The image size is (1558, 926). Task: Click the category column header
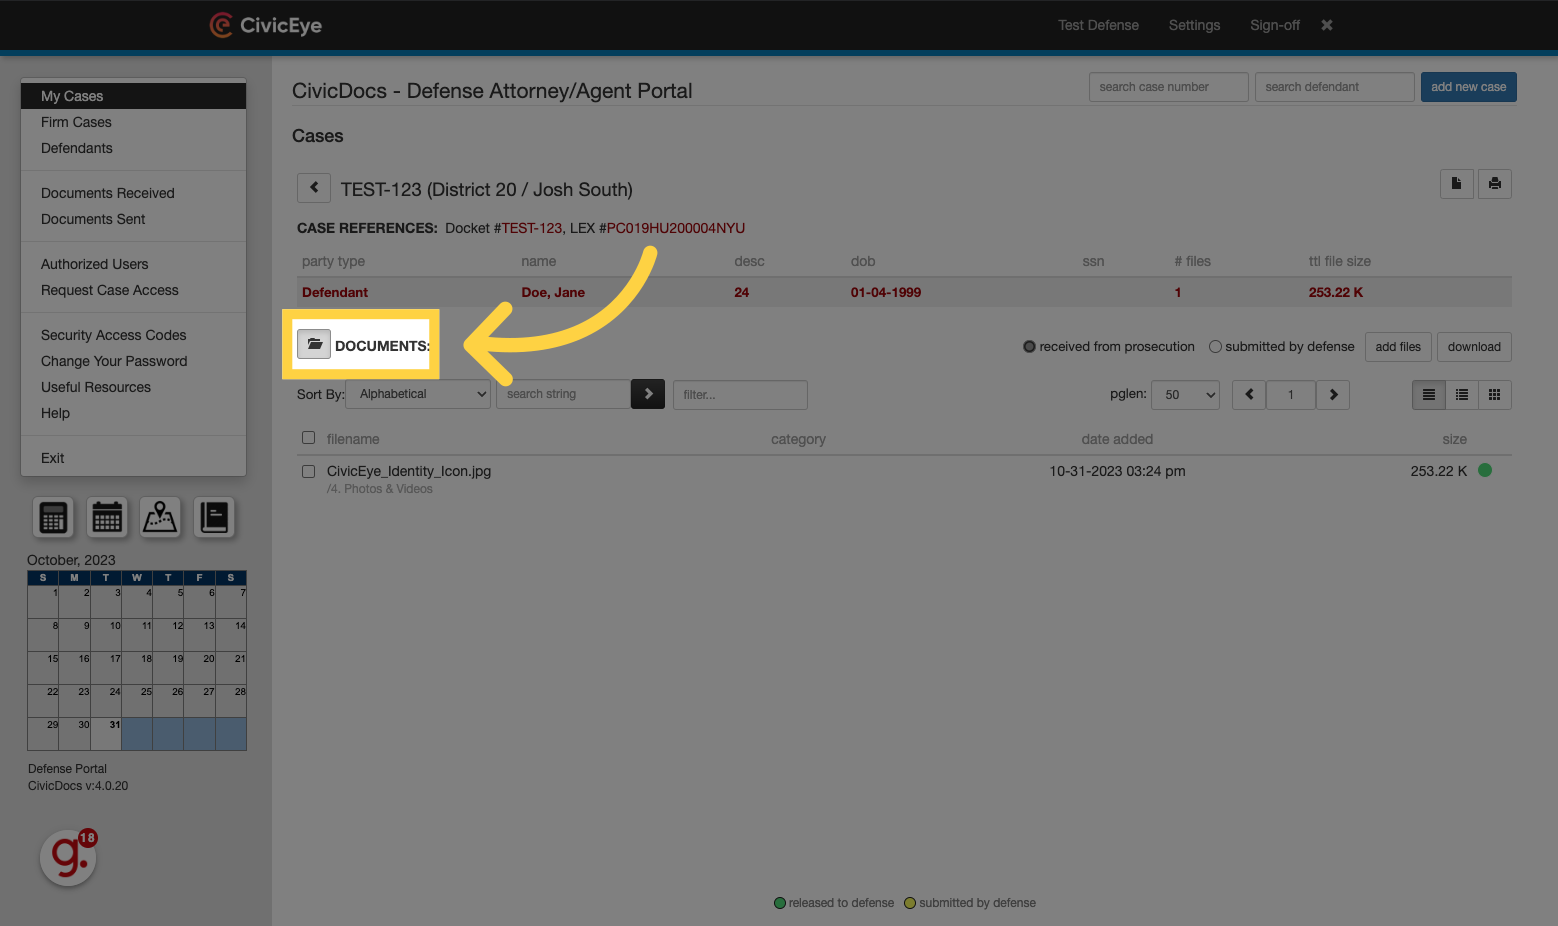[x=798, y=439]
